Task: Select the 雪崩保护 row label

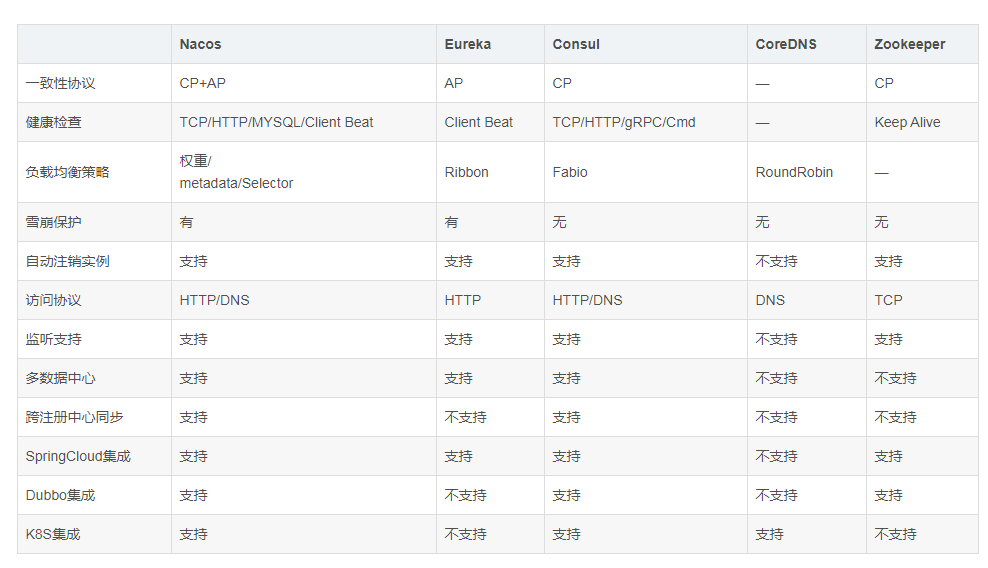Action: coord(54,222)
